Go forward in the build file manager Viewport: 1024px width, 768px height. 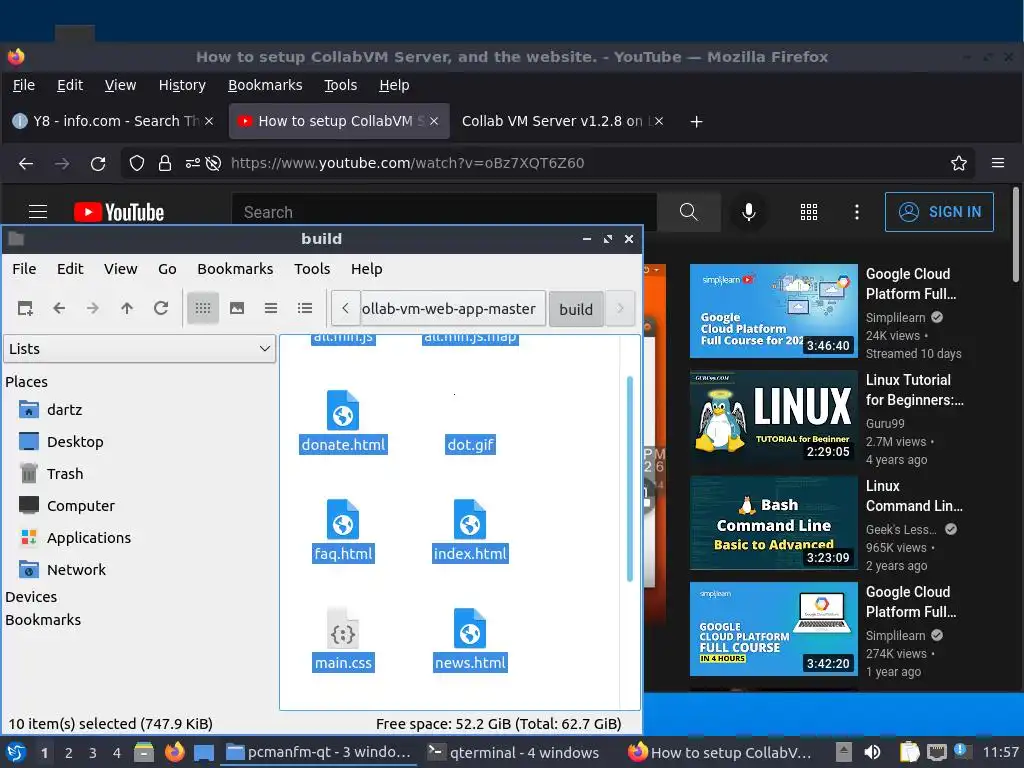[x=93, y=308]
